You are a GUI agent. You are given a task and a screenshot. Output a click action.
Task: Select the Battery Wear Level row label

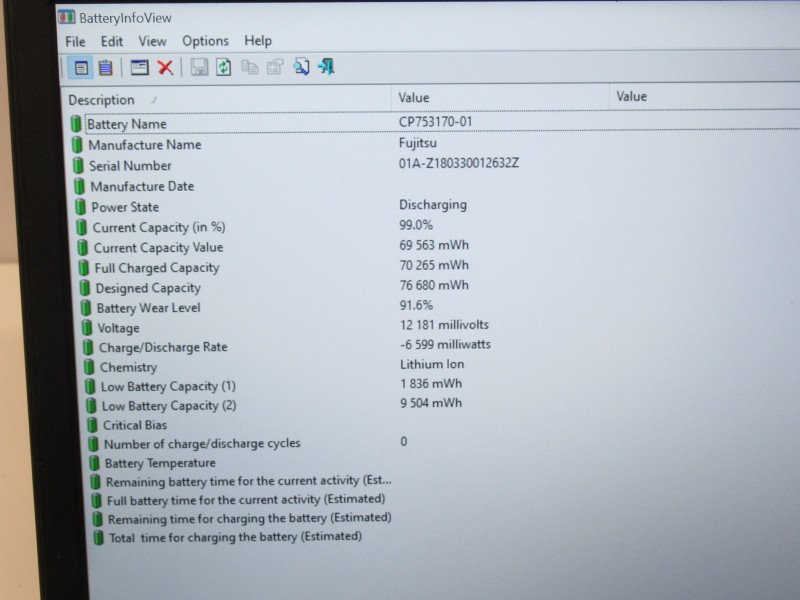pyautogui.click(x=148, y=308)
